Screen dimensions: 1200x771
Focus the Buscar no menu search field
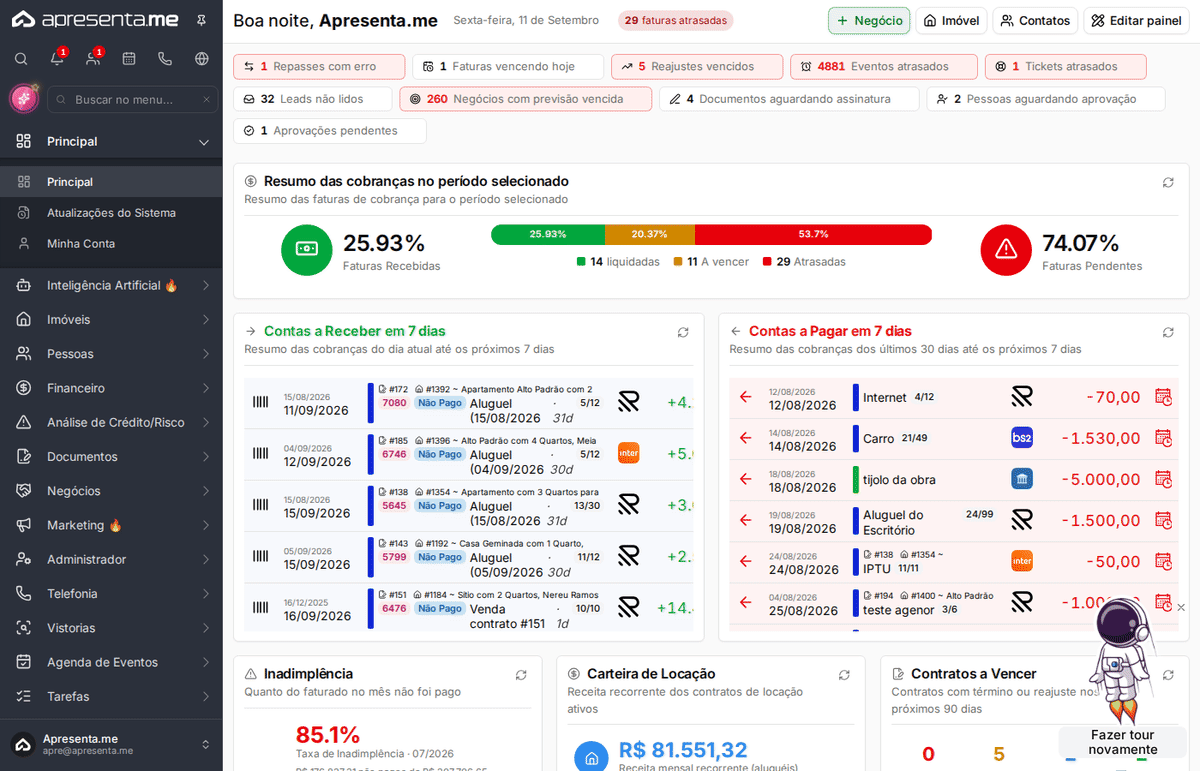[x=132, y=100]
